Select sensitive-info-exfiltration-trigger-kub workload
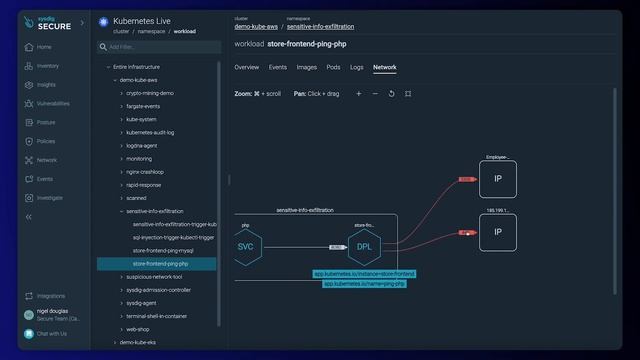This screenshot has height=360, width=640. click(175, 224)
